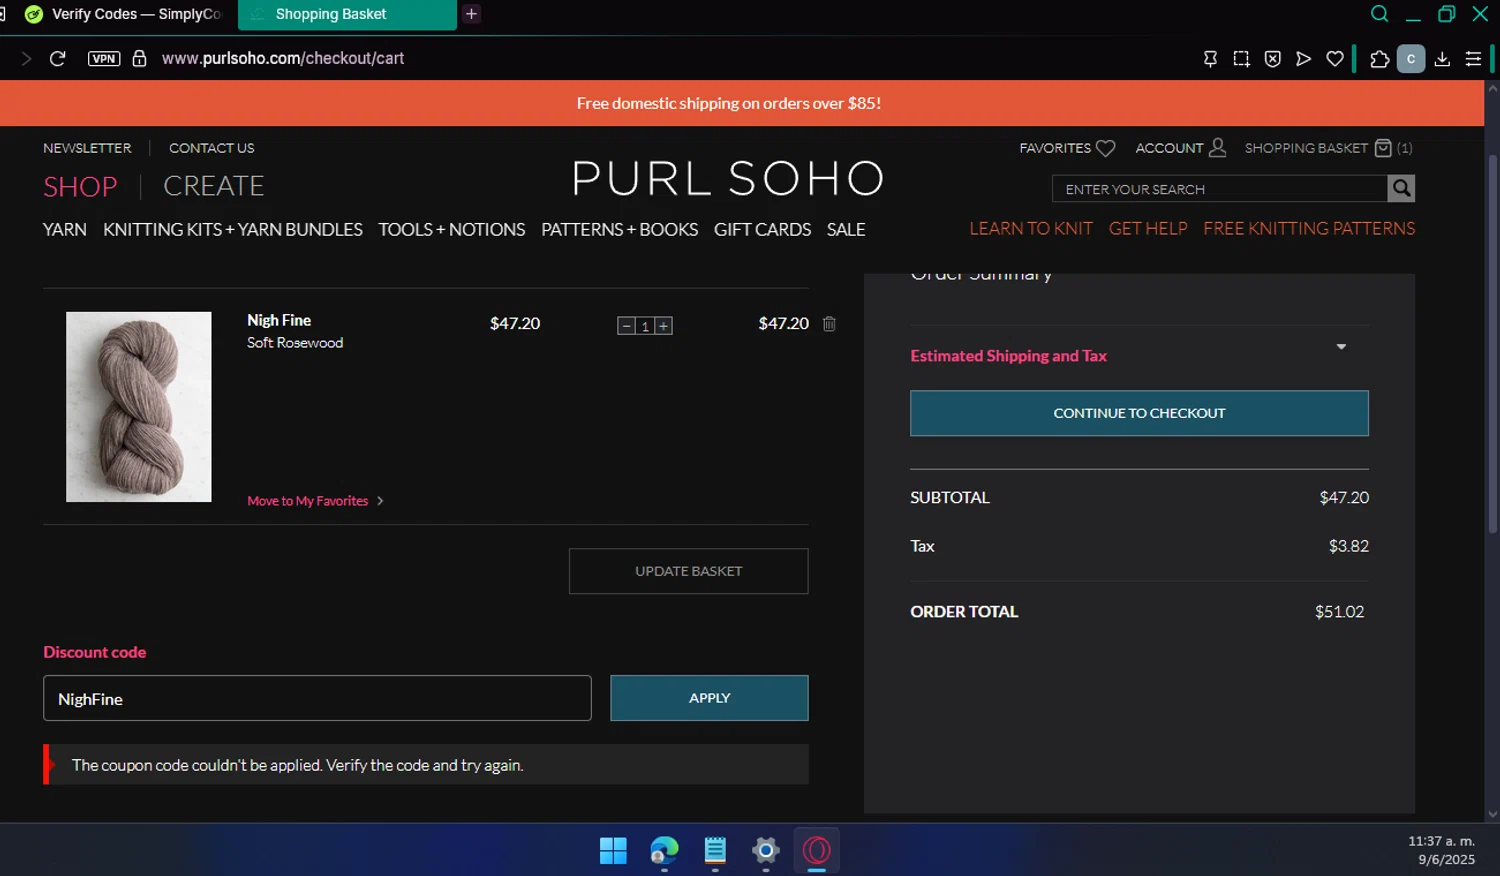Open the Sale menu item

[846, 229]
